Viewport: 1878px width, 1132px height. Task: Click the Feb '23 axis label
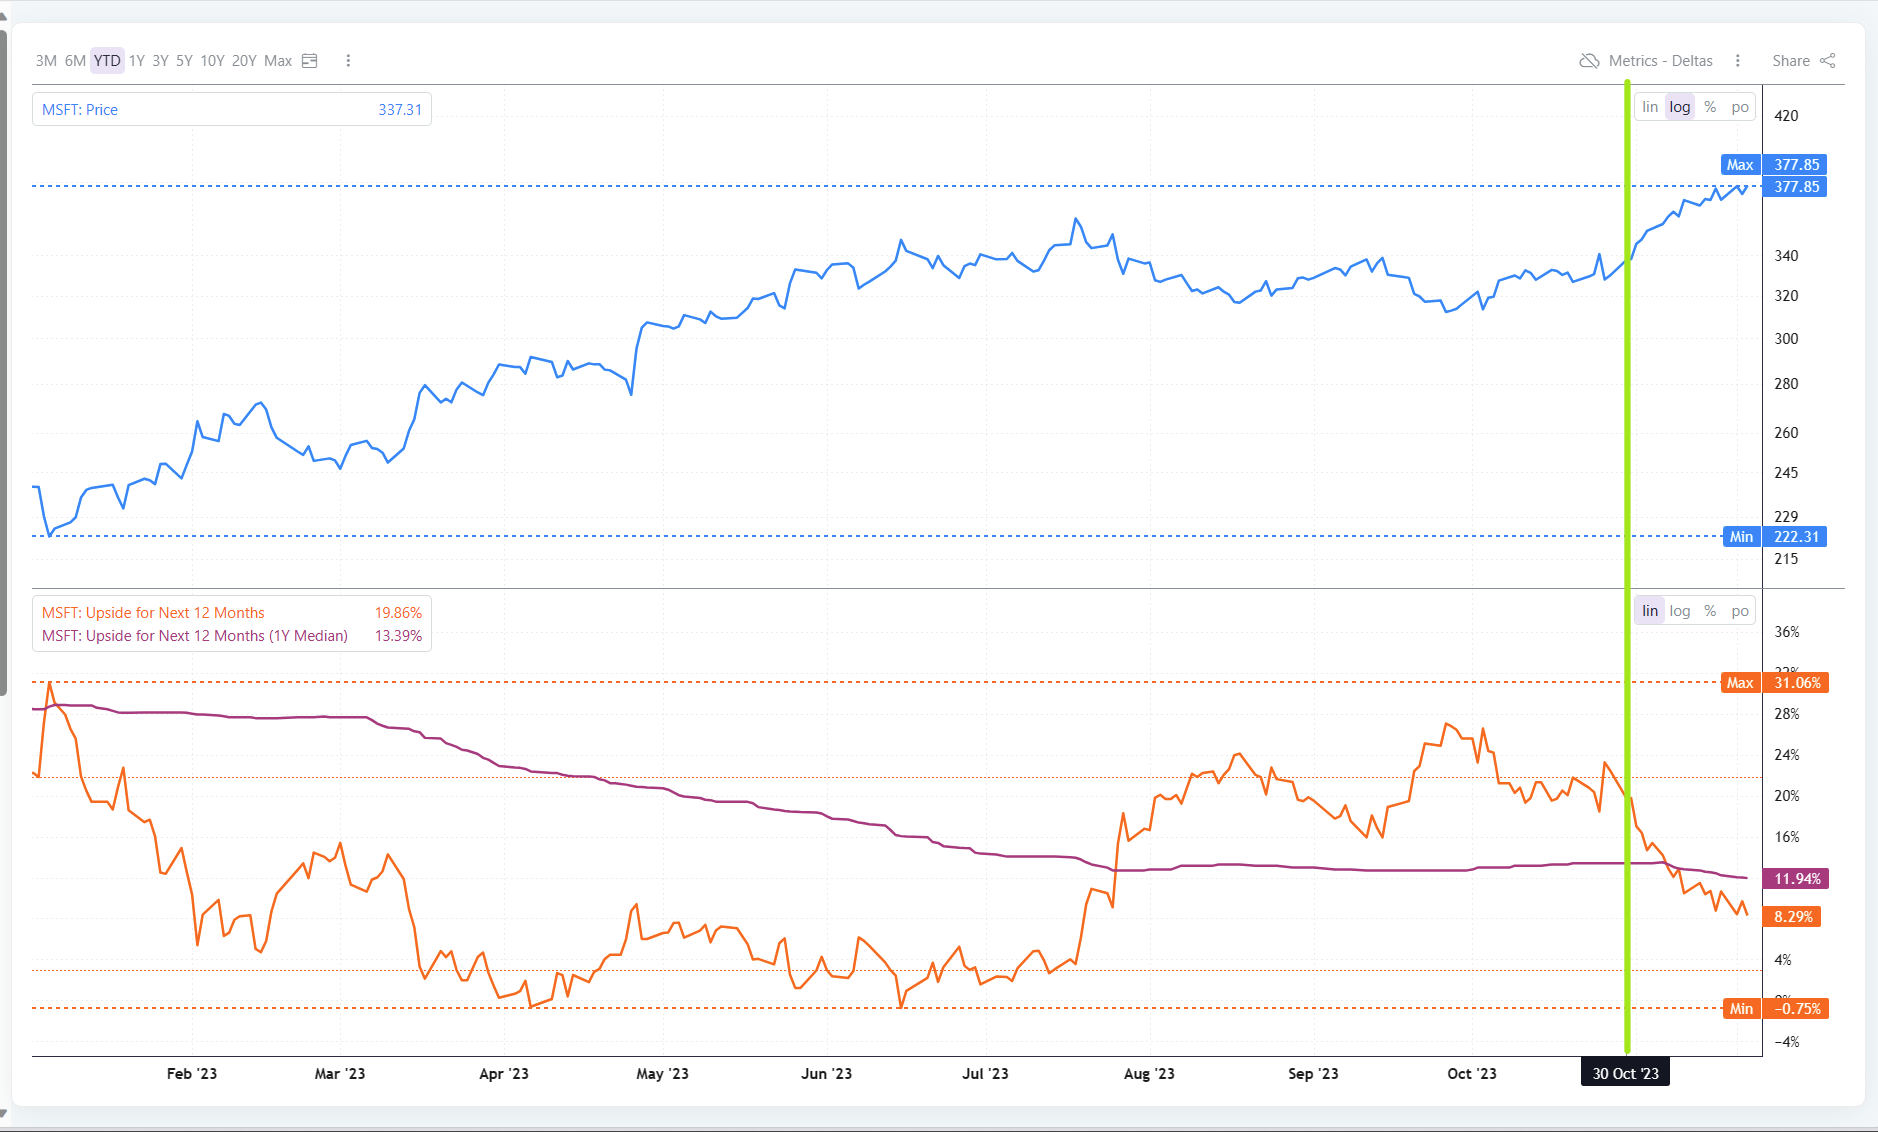point(192,1074)
